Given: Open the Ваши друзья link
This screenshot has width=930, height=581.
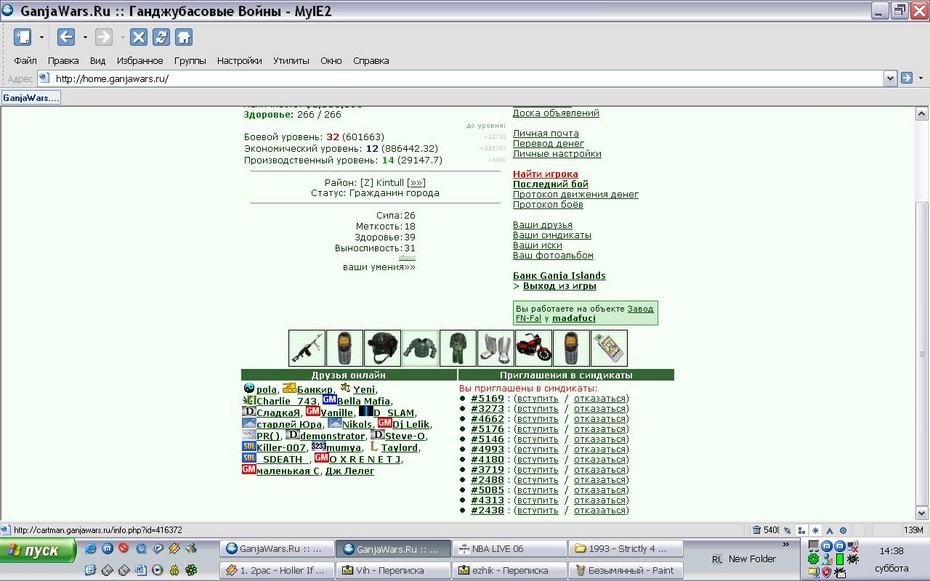Looking at the screenshot, I should [543, 225].
